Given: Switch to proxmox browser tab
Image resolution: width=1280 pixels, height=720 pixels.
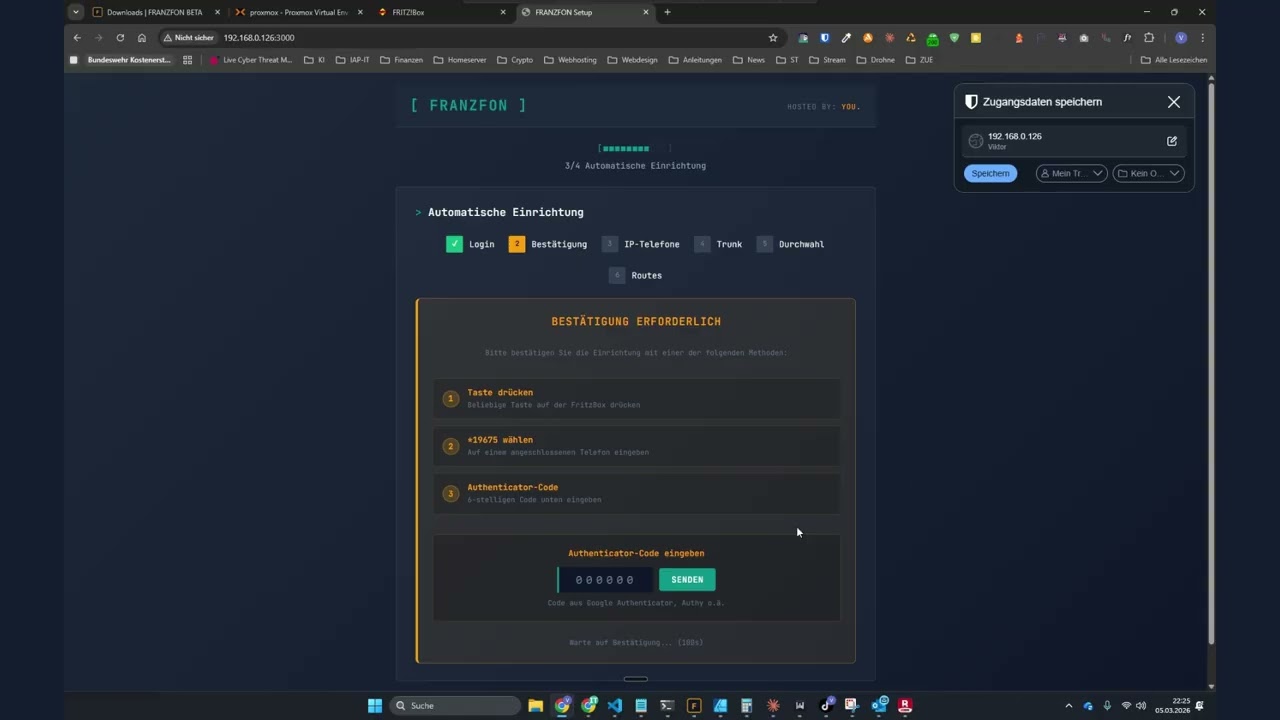Looking at the screenshot, I should click(296, 12).
